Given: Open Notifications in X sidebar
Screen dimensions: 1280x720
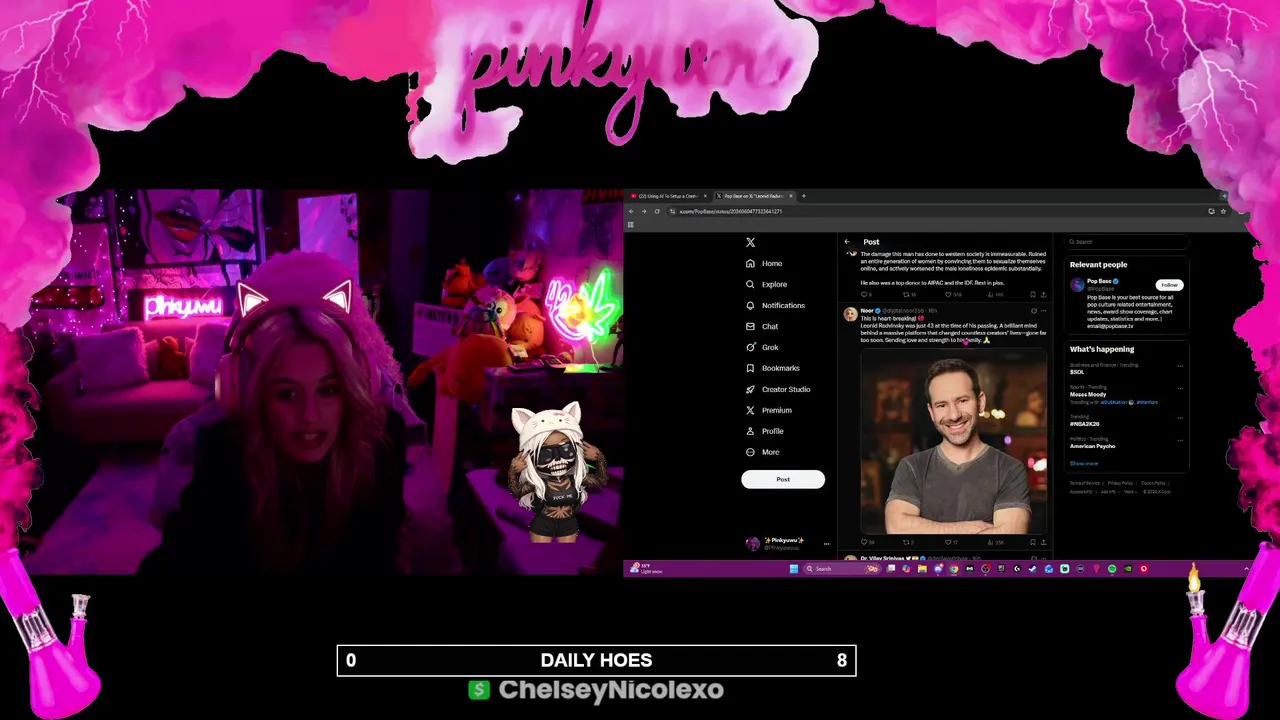Looking at the screenshot, I should click(x=775, y=305).
